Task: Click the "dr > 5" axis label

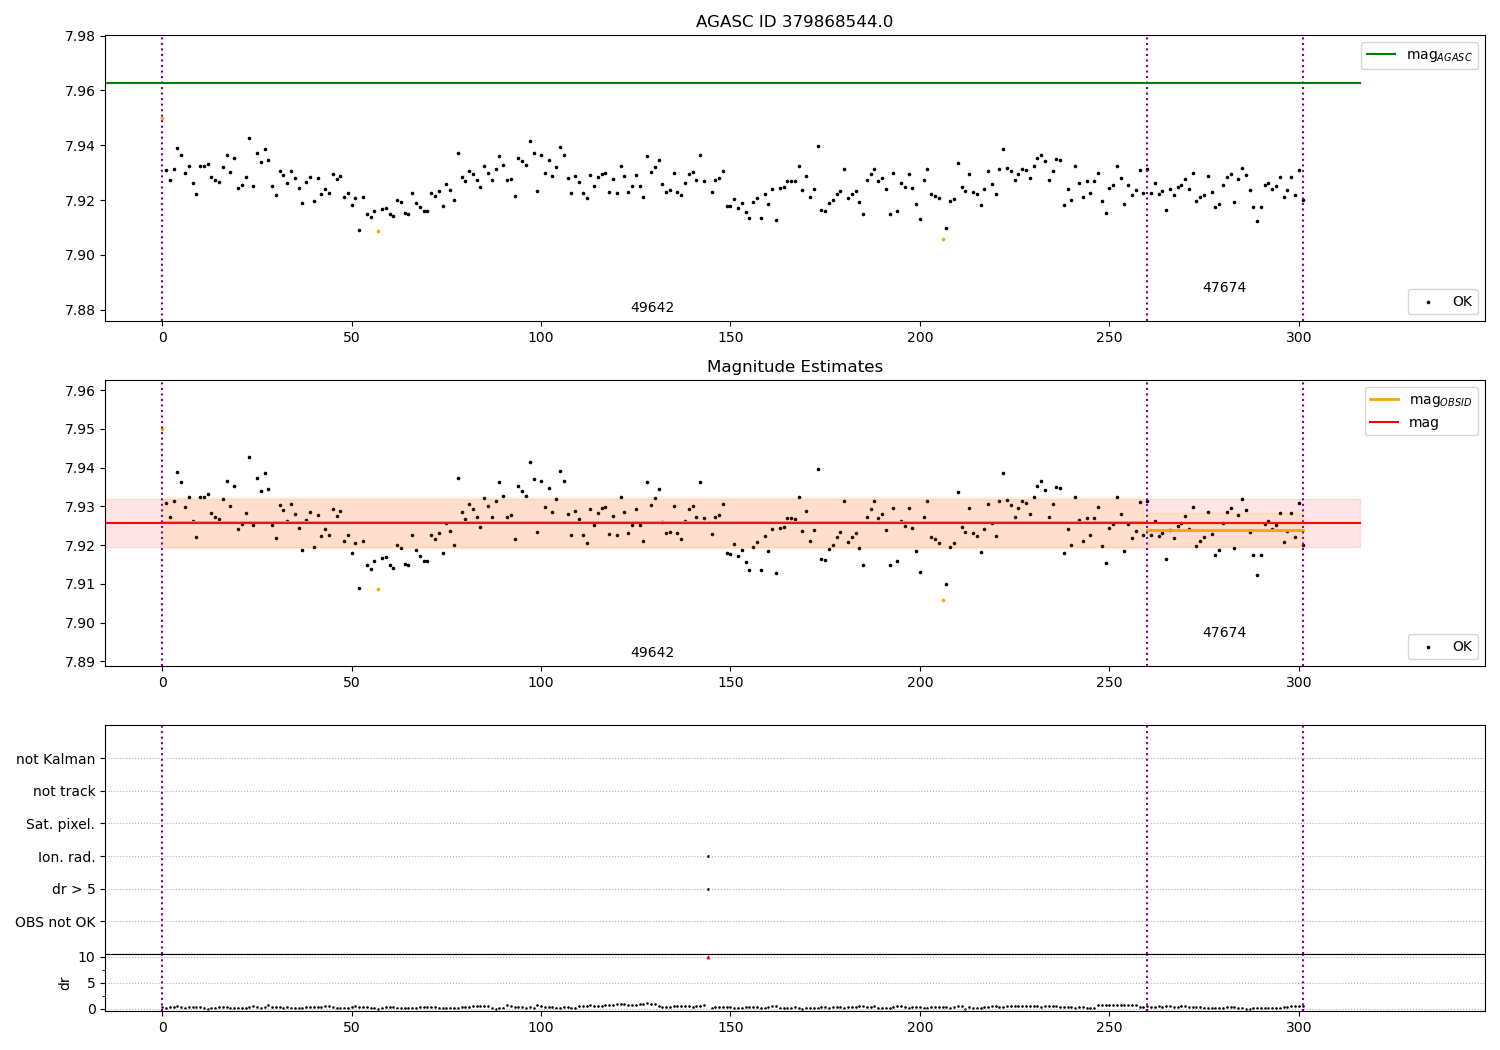Action: click(x=74, y=889)
